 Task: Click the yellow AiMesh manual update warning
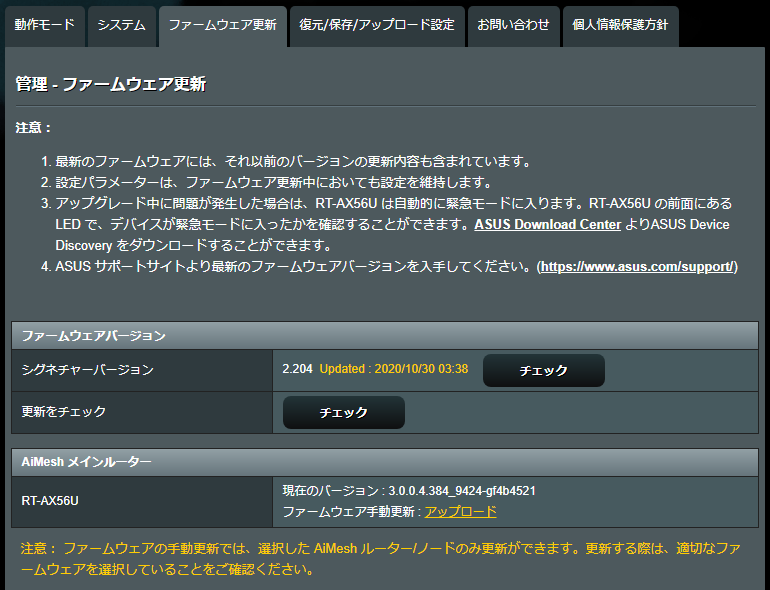point(382,559)
